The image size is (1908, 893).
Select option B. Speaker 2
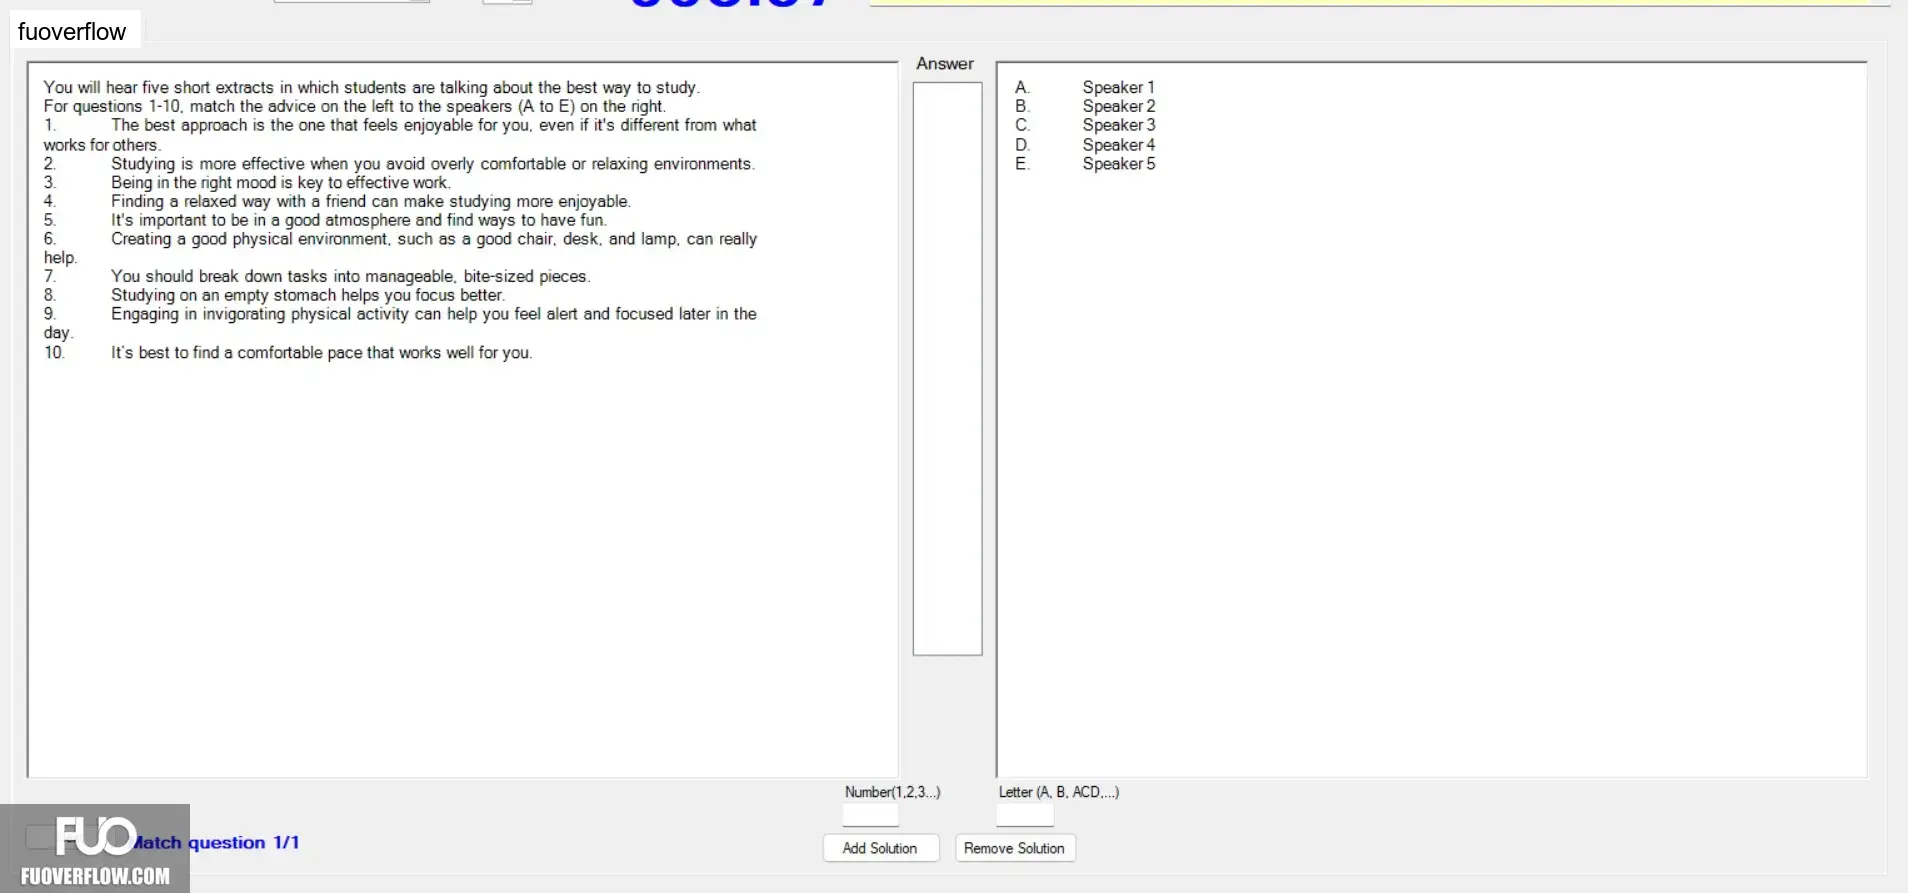1085,106
